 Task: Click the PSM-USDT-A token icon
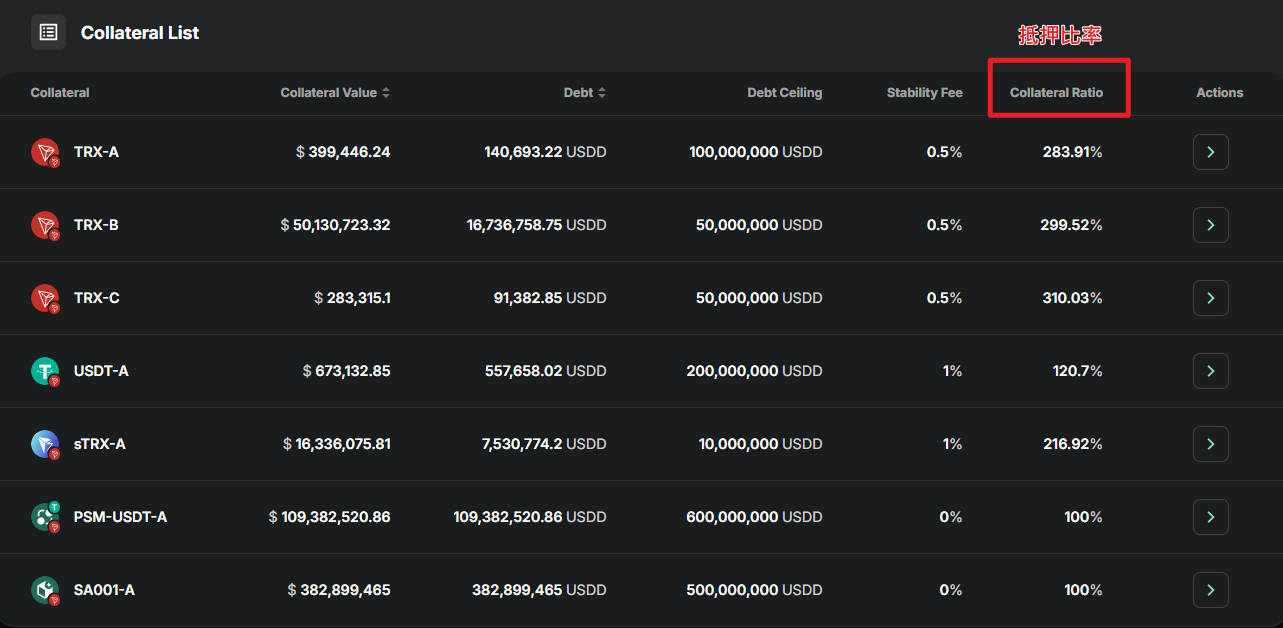pyautogui.click(x=45, y=517)
